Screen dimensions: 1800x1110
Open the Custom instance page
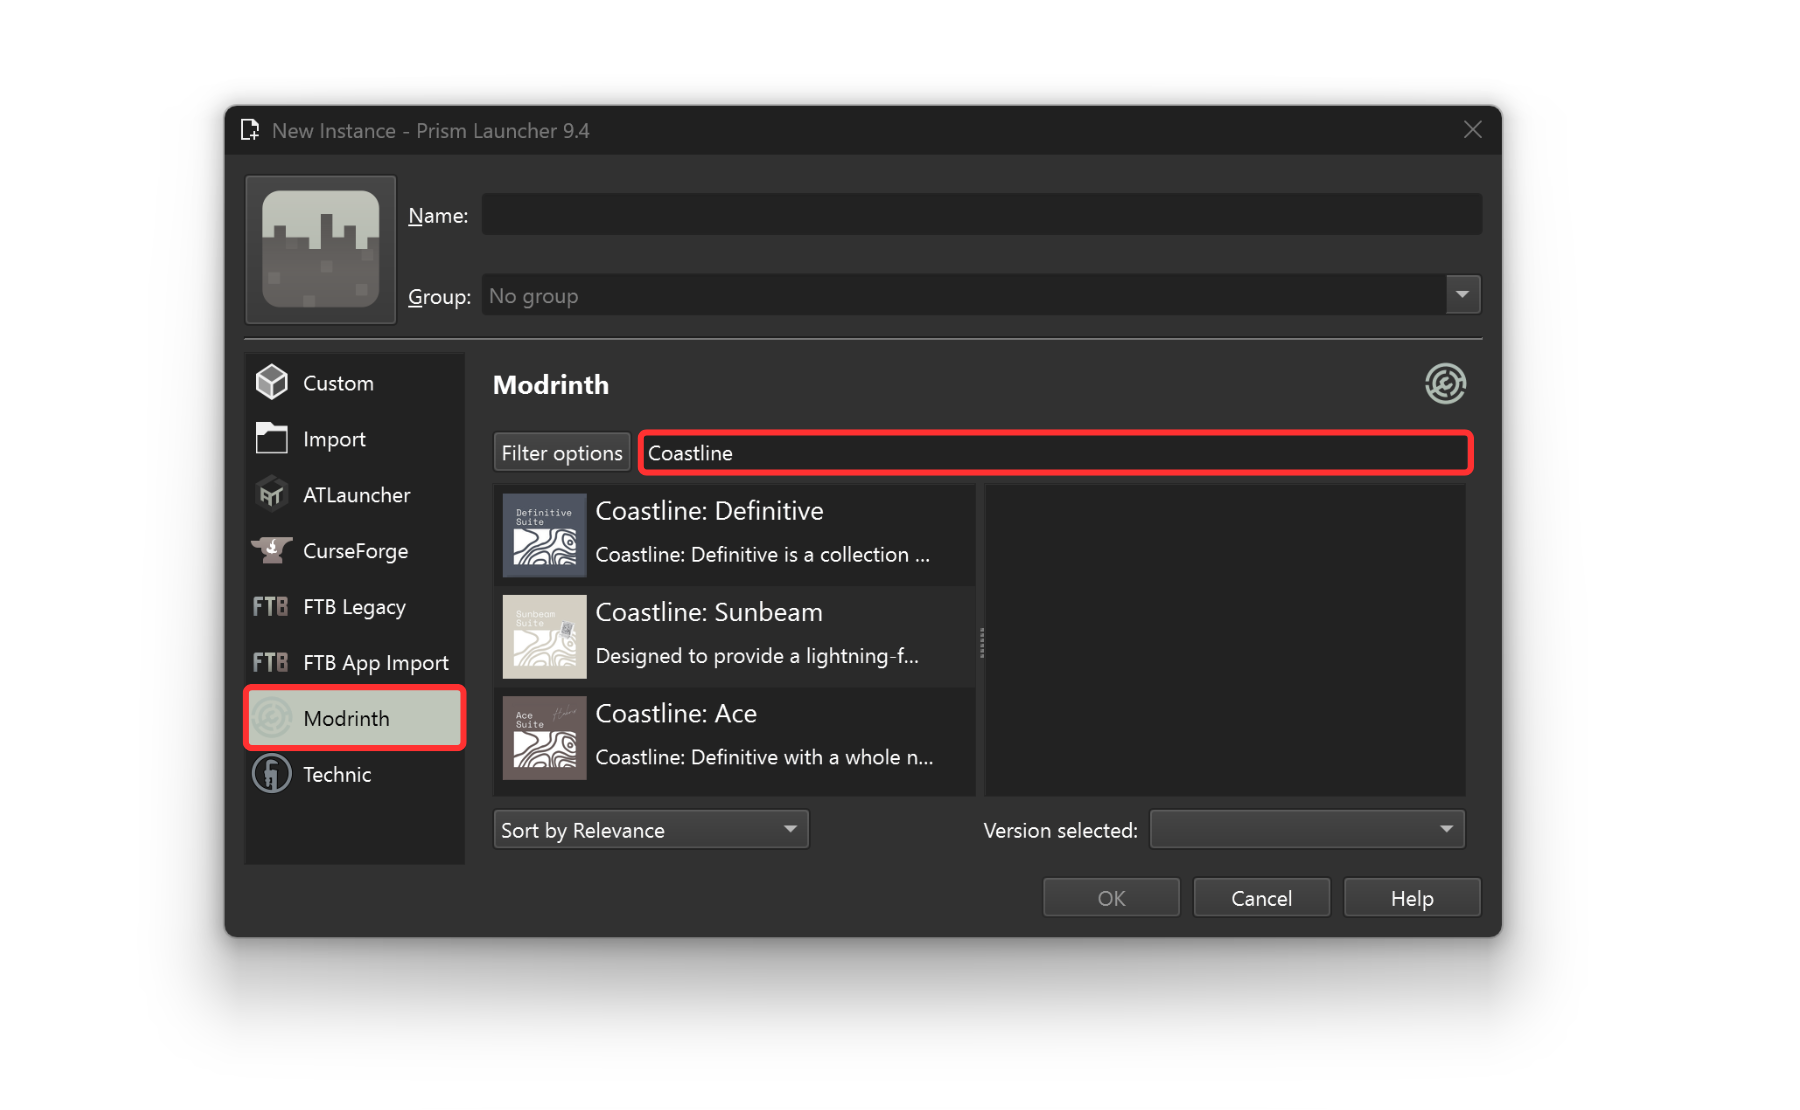click(x=355, y=383)
